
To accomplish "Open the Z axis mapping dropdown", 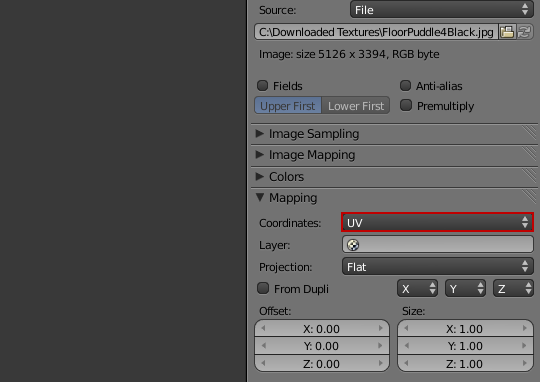I will pyautogui.click(x=513, y=288).
